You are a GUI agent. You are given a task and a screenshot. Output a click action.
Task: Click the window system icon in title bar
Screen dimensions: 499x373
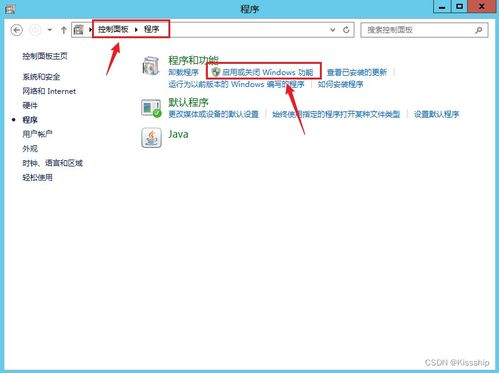pyautogui.click(x=10, y=9)
